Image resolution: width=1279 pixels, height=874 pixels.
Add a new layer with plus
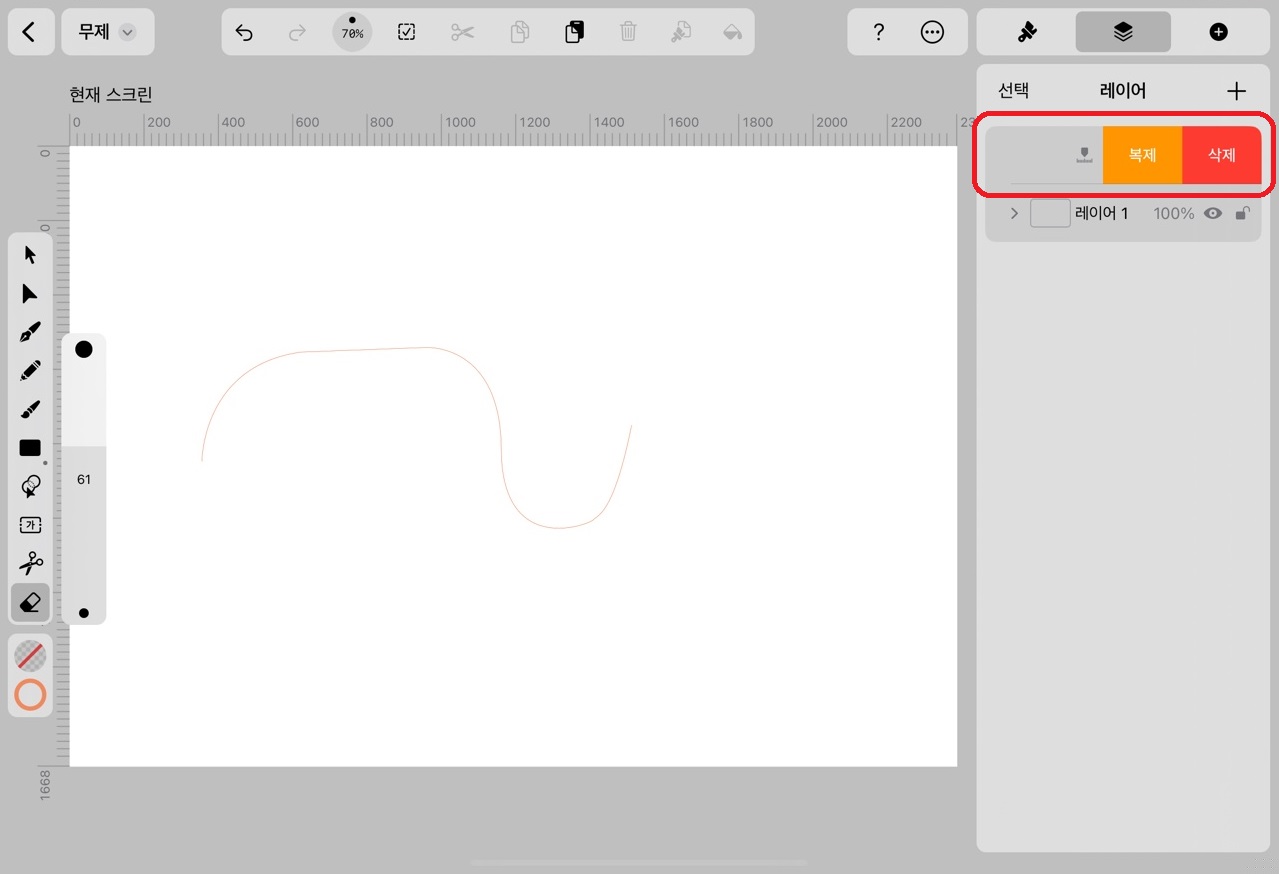coord(1236,91)
